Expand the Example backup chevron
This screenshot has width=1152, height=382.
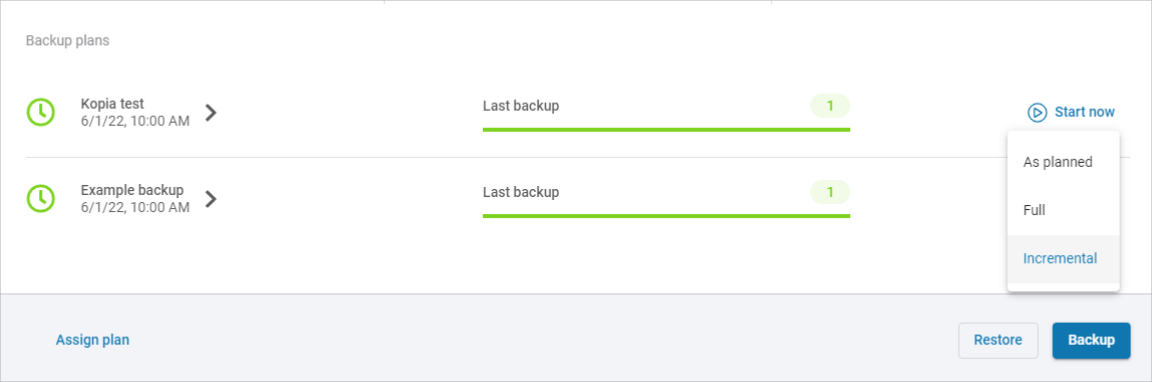pyautogui.click(x=211, y=199)
